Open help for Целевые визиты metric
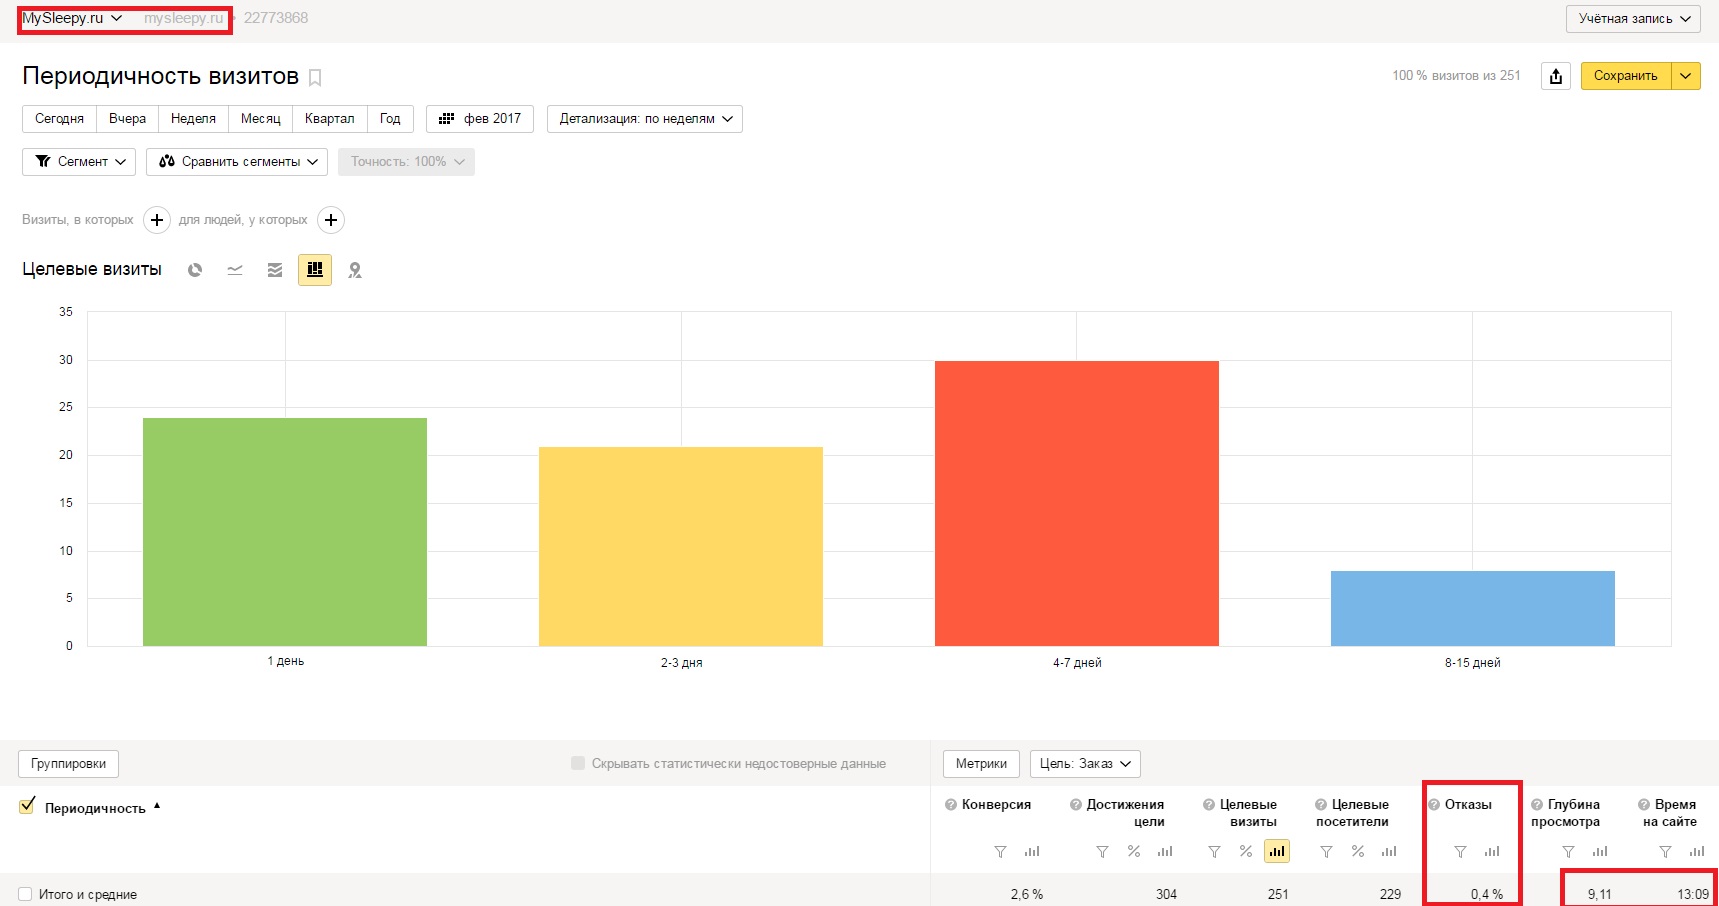1719x906 pixels. (1209, 805)
